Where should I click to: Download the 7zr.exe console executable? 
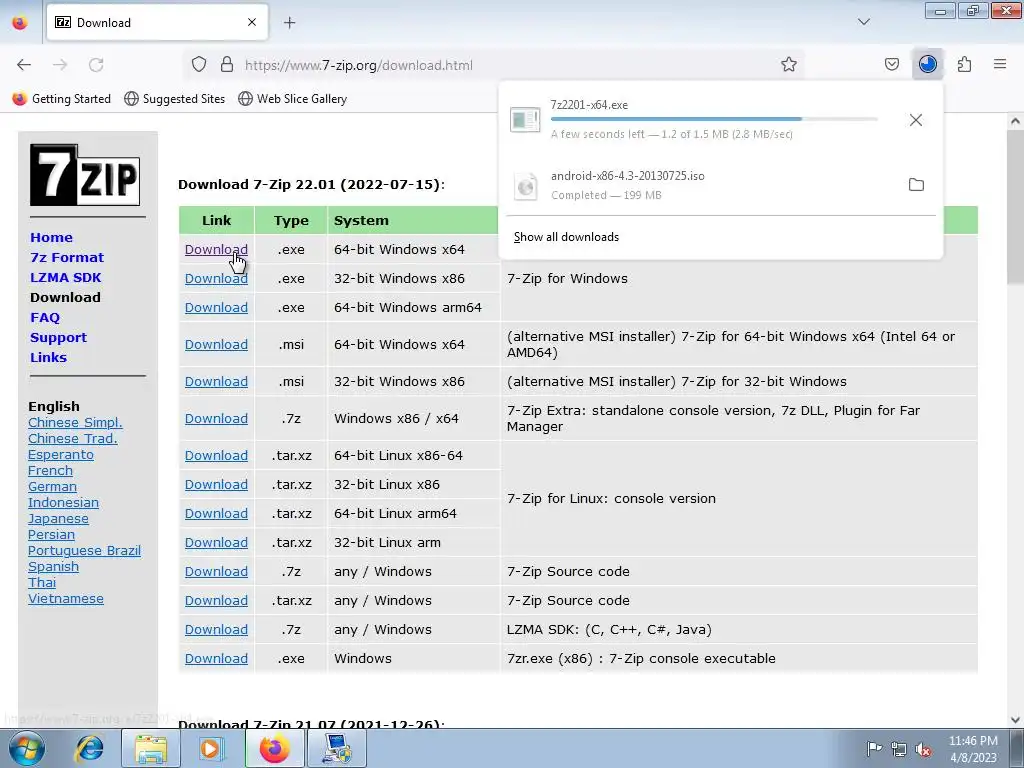click(216, 658)
